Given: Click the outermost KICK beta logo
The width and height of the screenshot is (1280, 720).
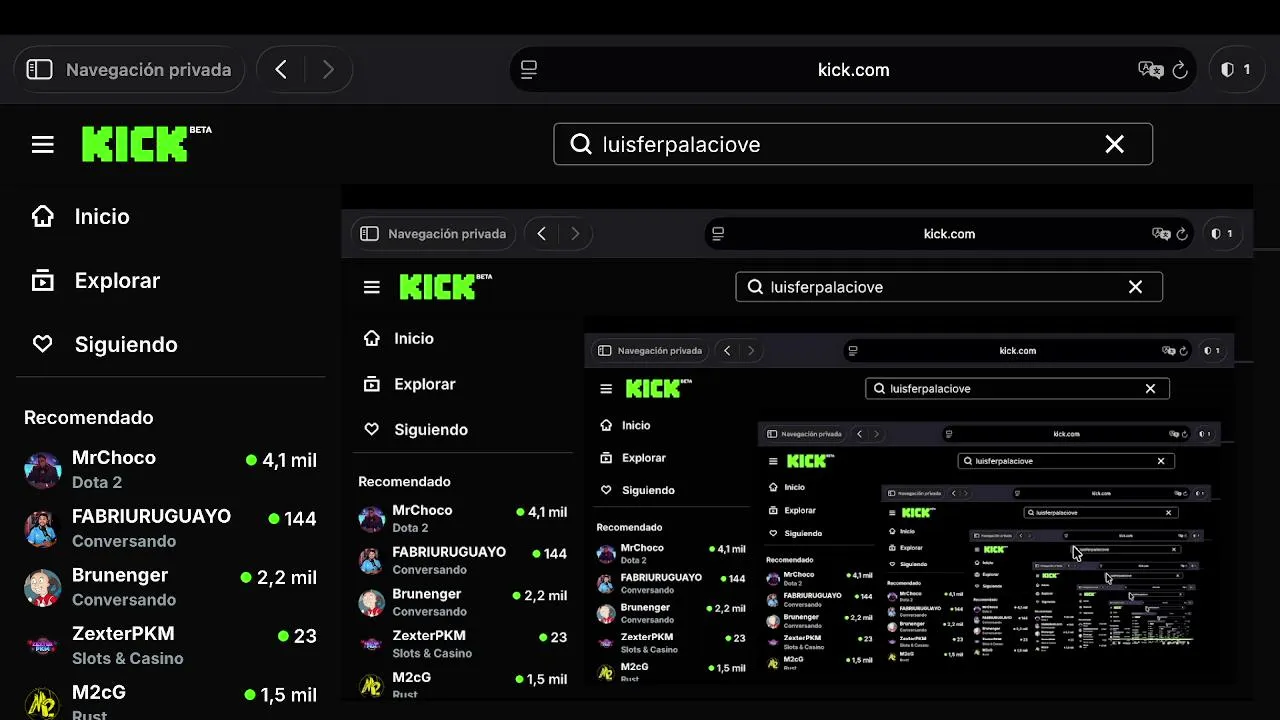Looking at the screenshot, I should [146, 144].
